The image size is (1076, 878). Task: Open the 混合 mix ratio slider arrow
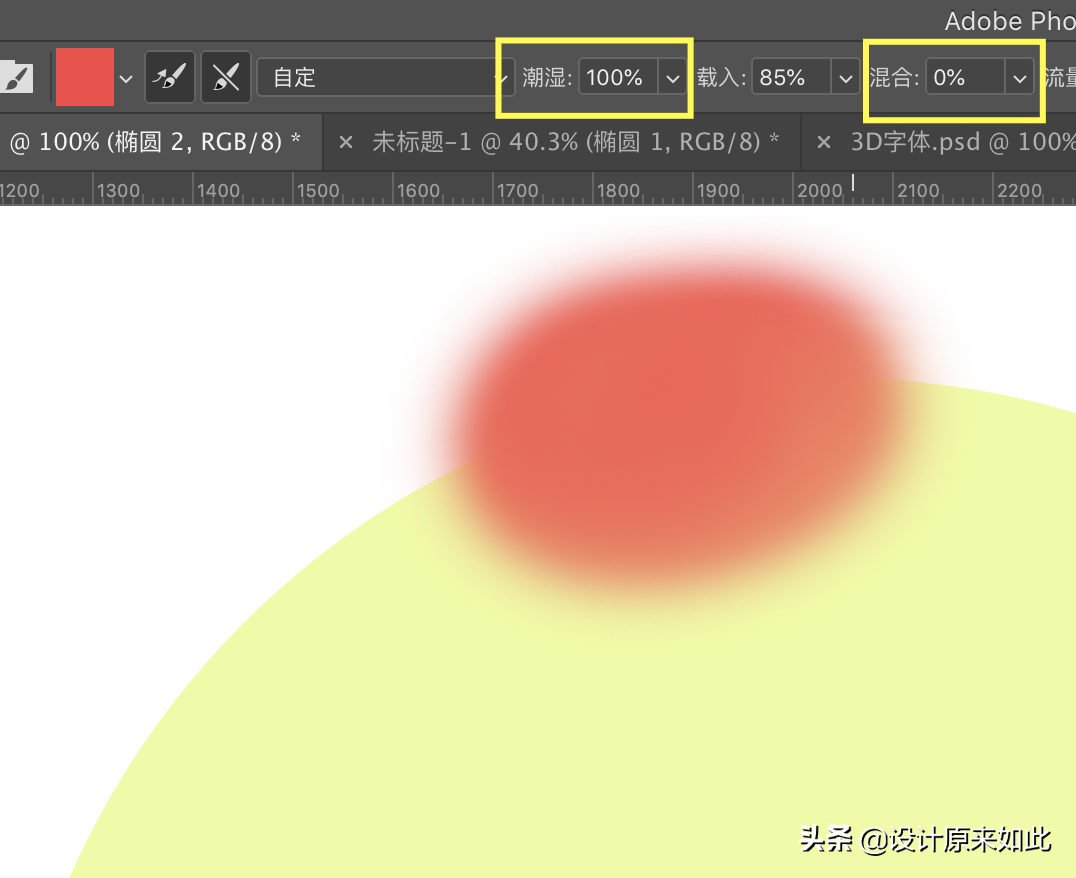[x=1020, y=78]
